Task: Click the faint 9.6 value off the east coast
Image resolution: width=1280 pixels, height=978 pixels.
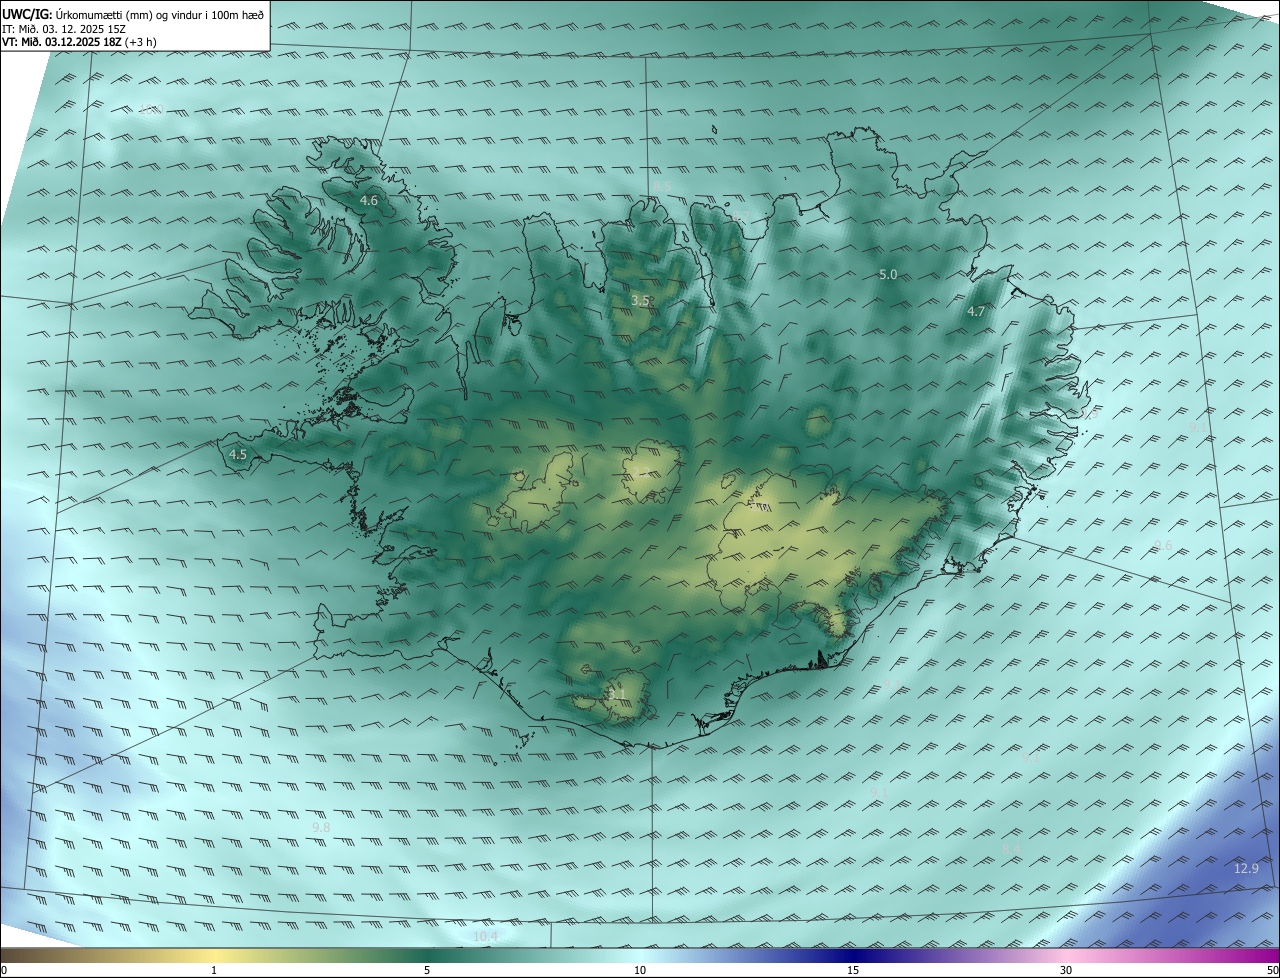Action: 1163,545
